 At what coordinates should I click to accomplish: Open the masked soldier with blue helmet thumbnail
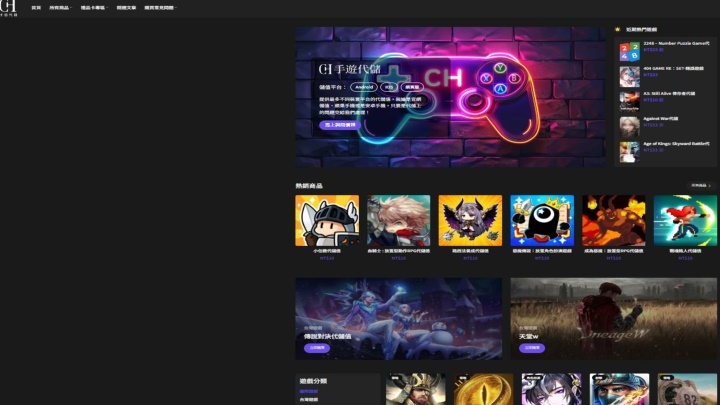pyautogui.click(x=619, y=389)
